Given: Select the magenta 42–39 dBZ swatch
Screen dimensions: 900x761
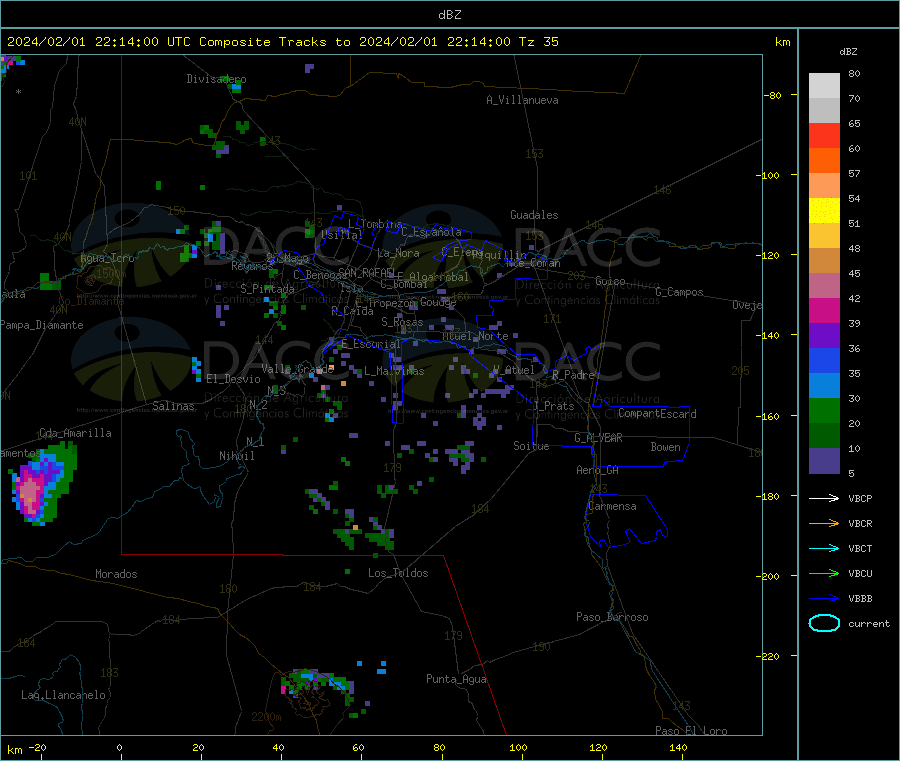Looking at the screenshot, I should pos(824,310).
